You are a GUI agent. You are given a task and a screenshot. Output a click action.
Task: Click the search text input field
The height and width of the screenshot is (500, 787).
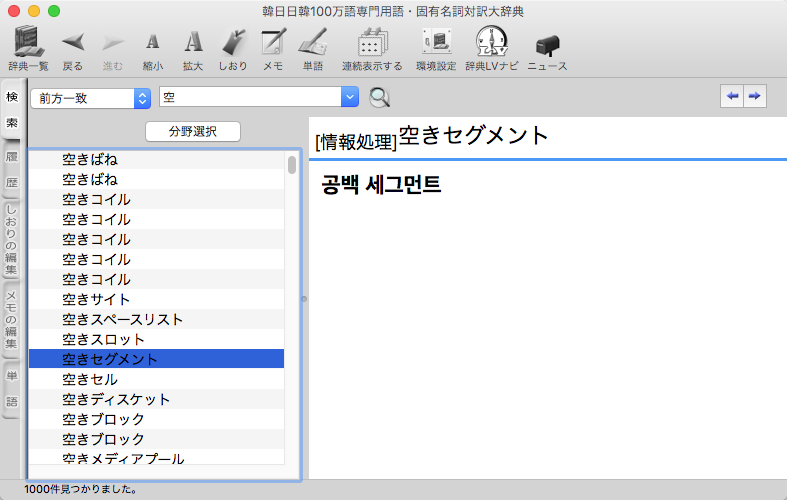pyautogui.click(x=248, y=98)
